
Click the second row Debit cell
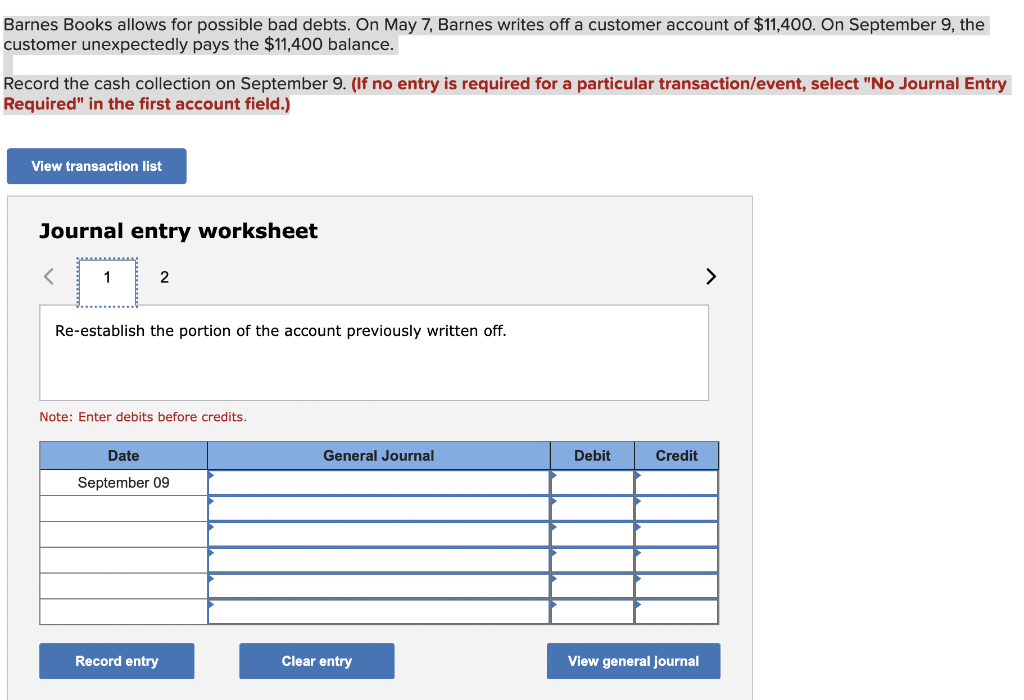pos(592,509)
